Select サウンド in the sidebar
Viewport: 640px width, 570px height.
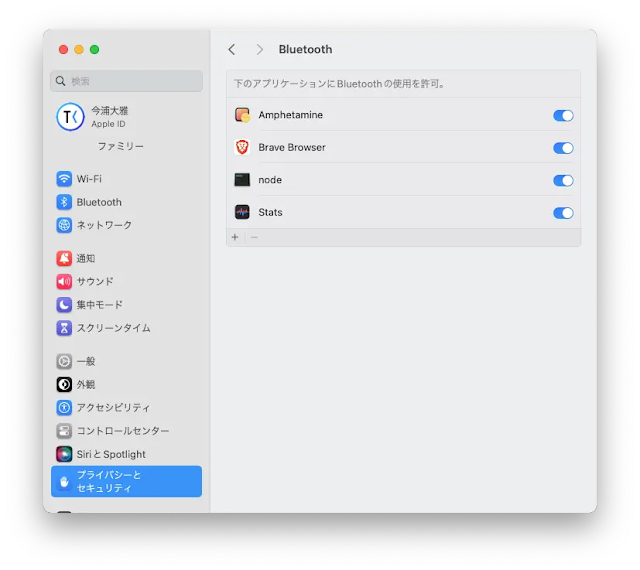[127, 281]
